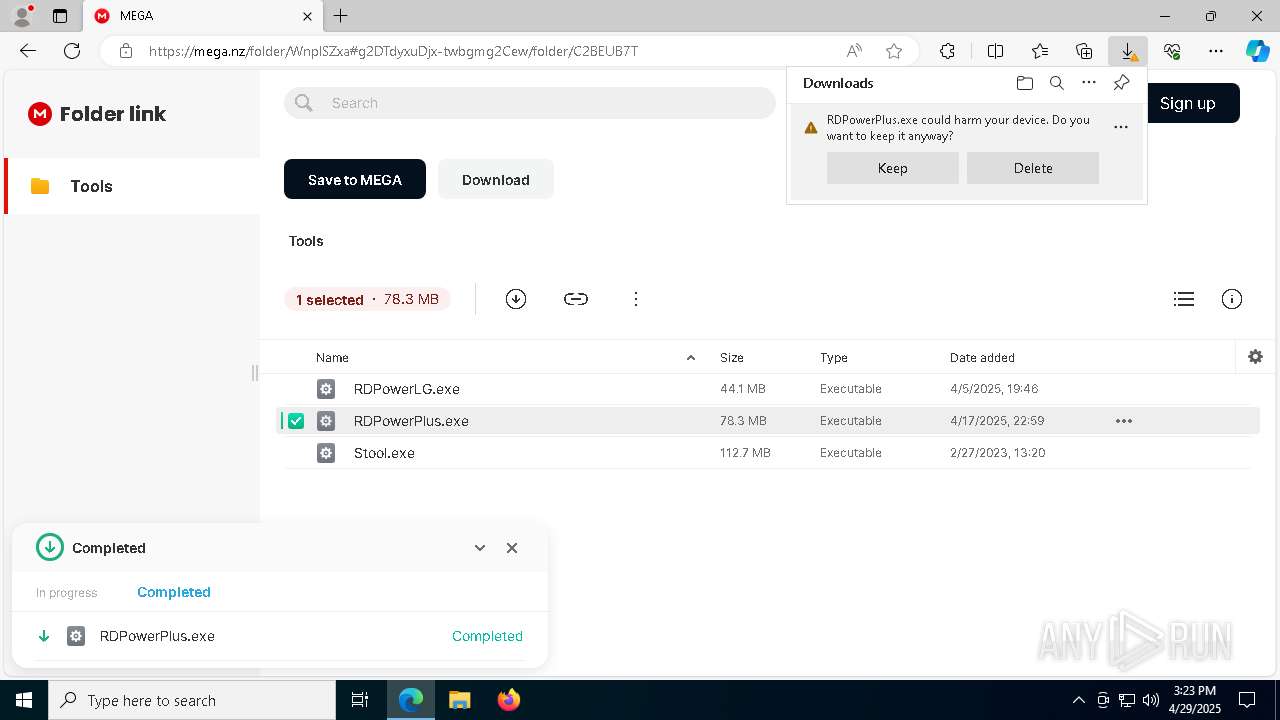1280x720 pixels.
Task: Open Browser essentials icon
Action: (x=1172, y=51)
